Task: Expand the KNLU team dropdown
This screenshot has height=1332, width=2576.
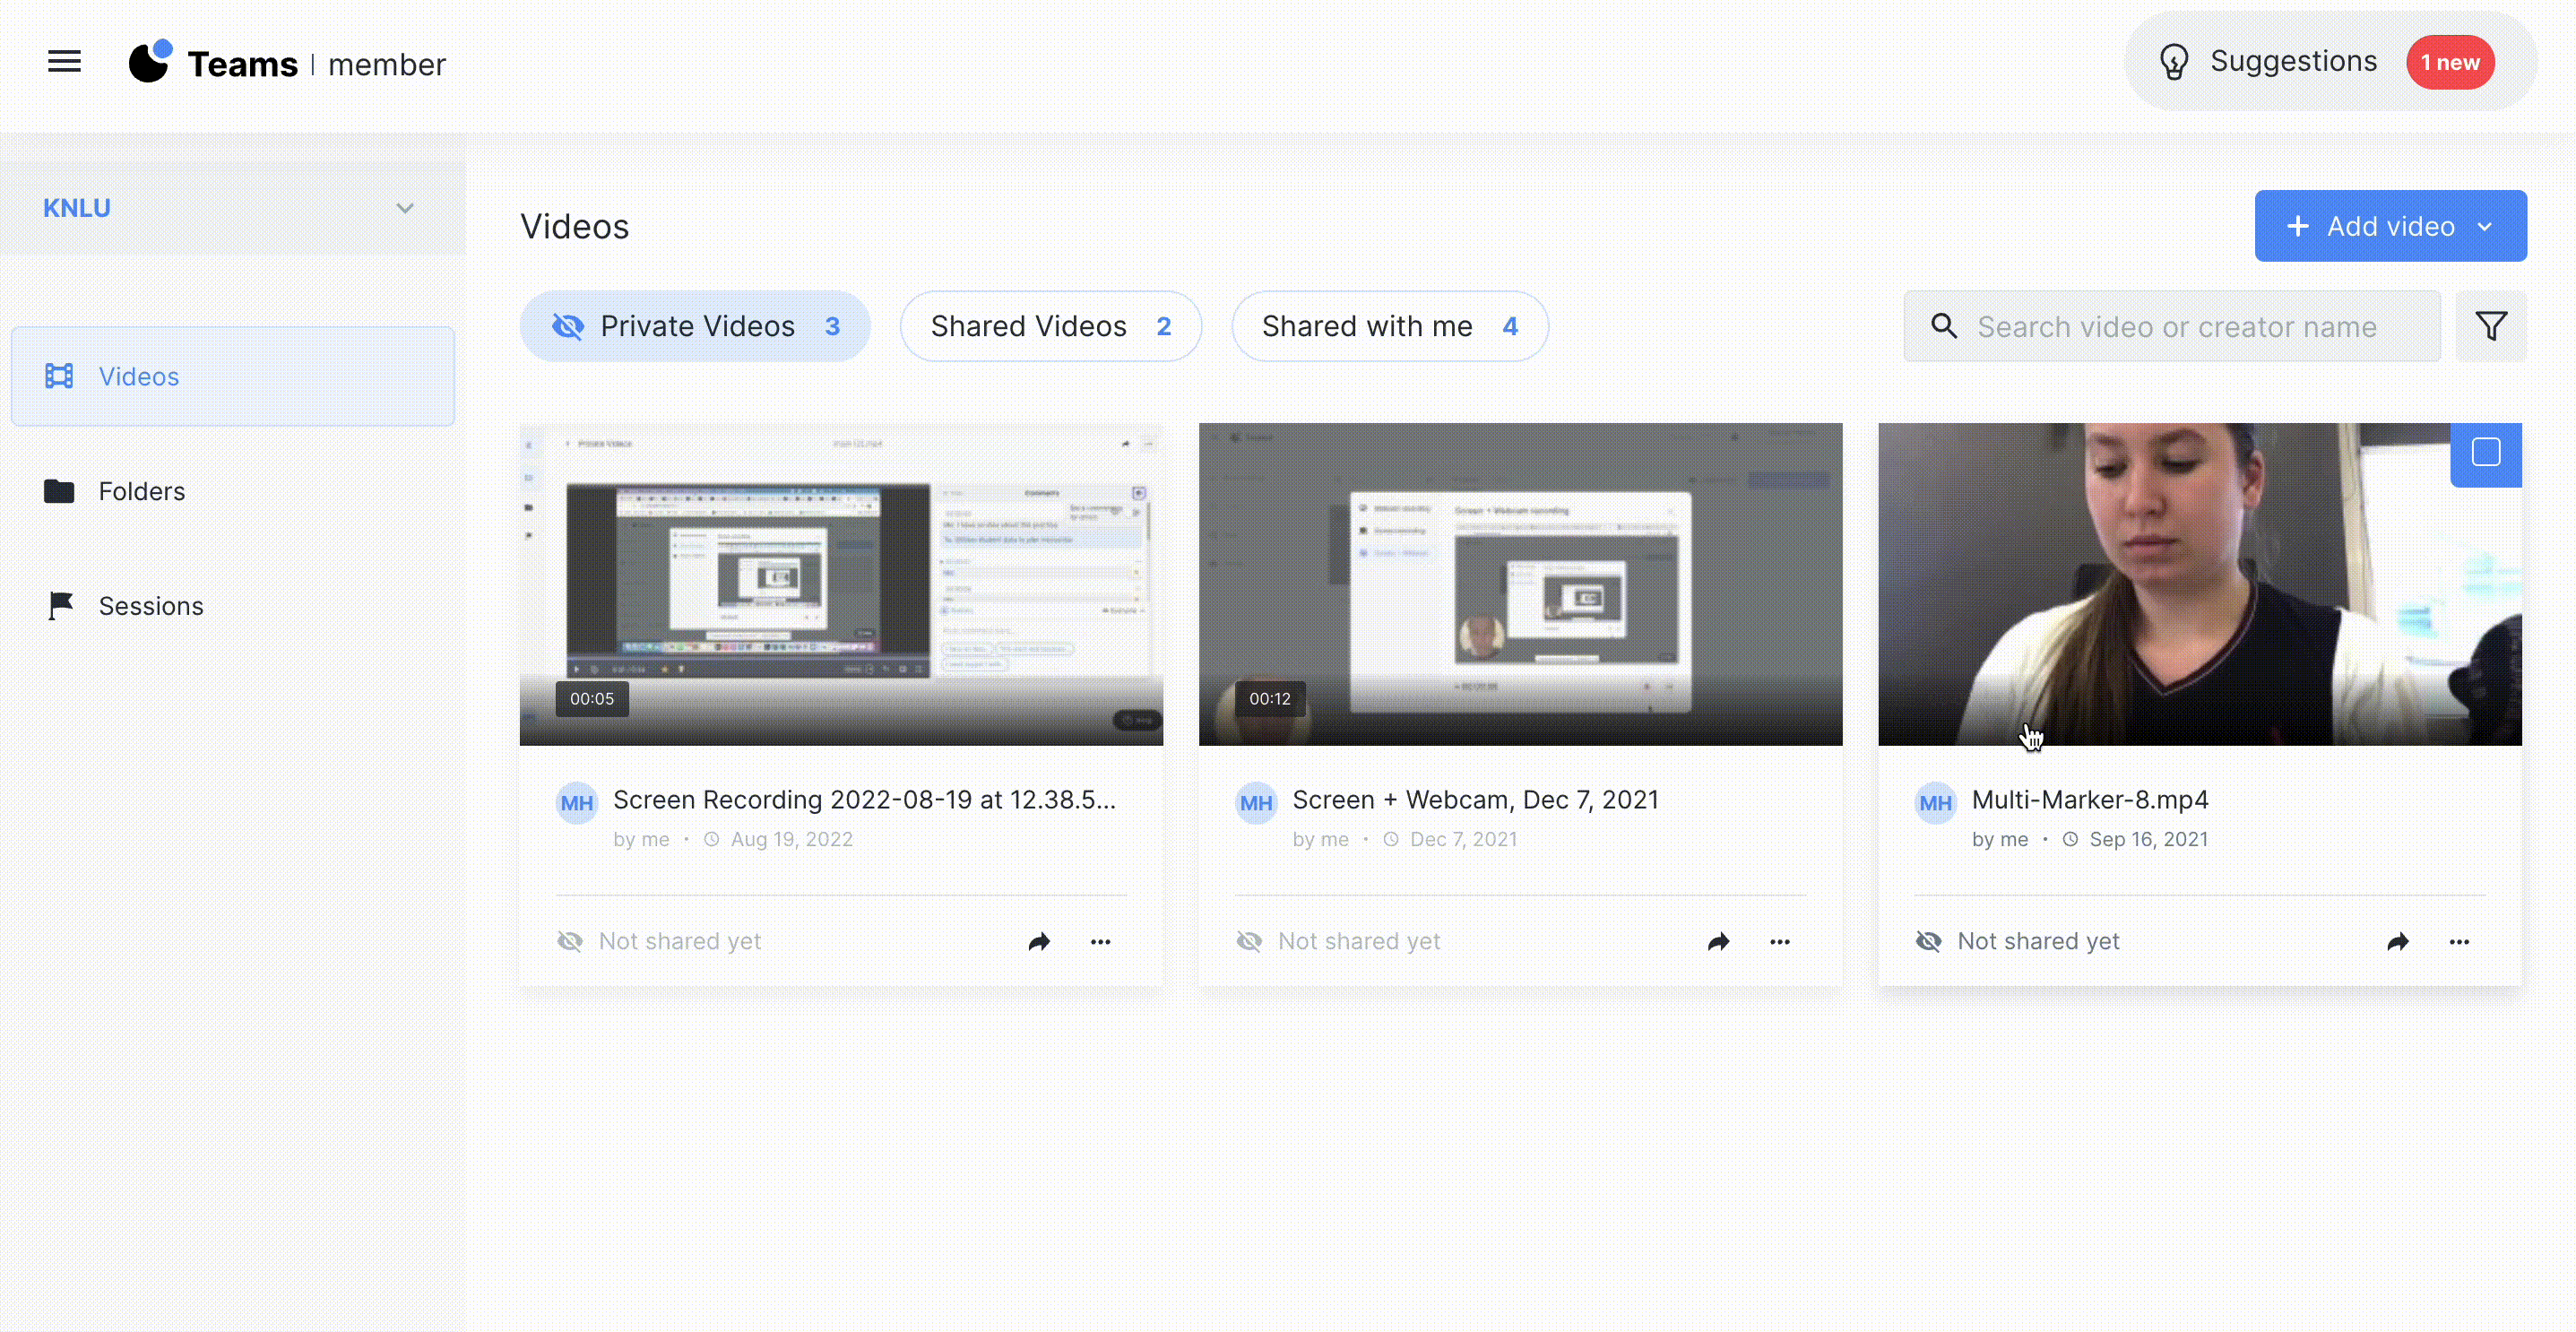Action: tap(404, 208)
